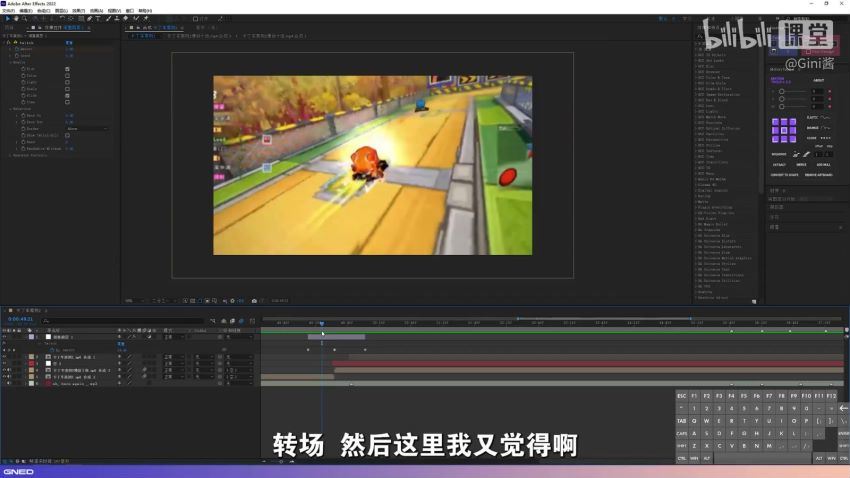
Task: Select the Puppet Pin tool
Action: 146,18
